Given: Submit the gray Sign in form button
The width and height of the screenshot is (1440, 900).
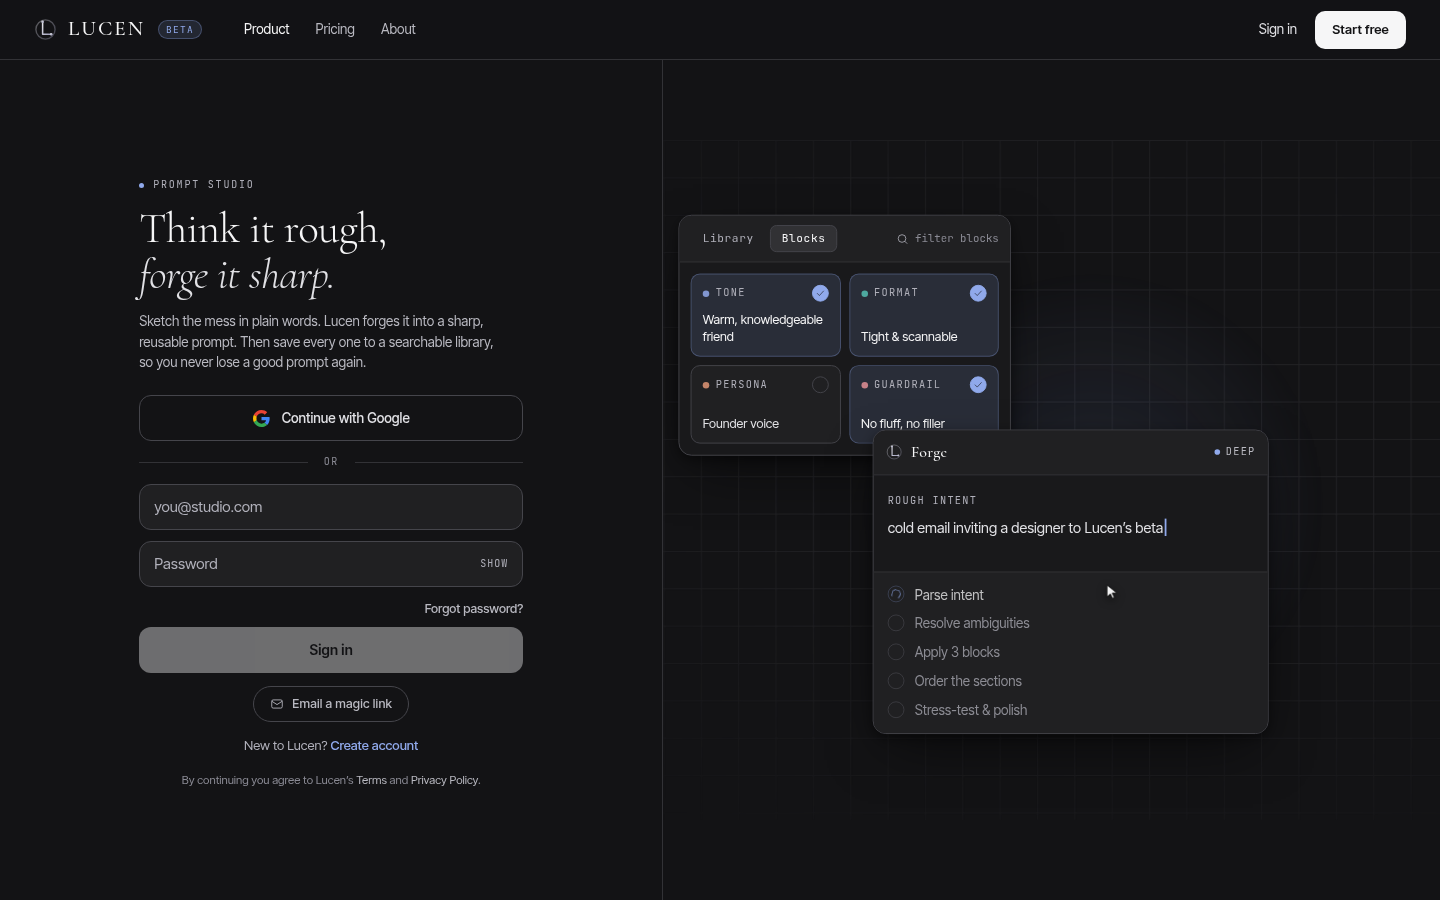Looking at the screenshot, I should [331, 650].
